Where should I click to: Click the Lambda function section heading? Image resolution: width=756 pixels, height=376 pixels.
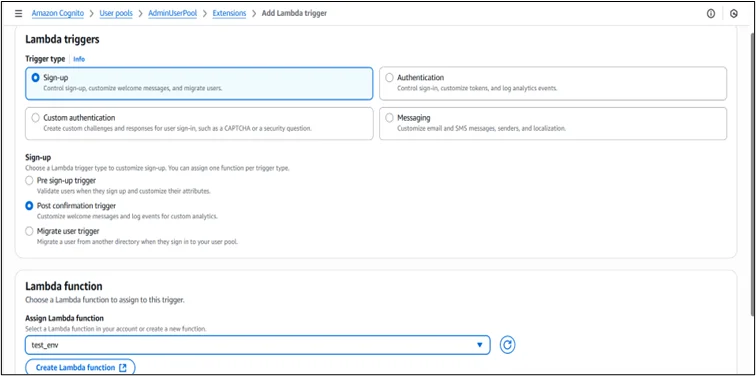pyautogui.click(x=64, y=286)
